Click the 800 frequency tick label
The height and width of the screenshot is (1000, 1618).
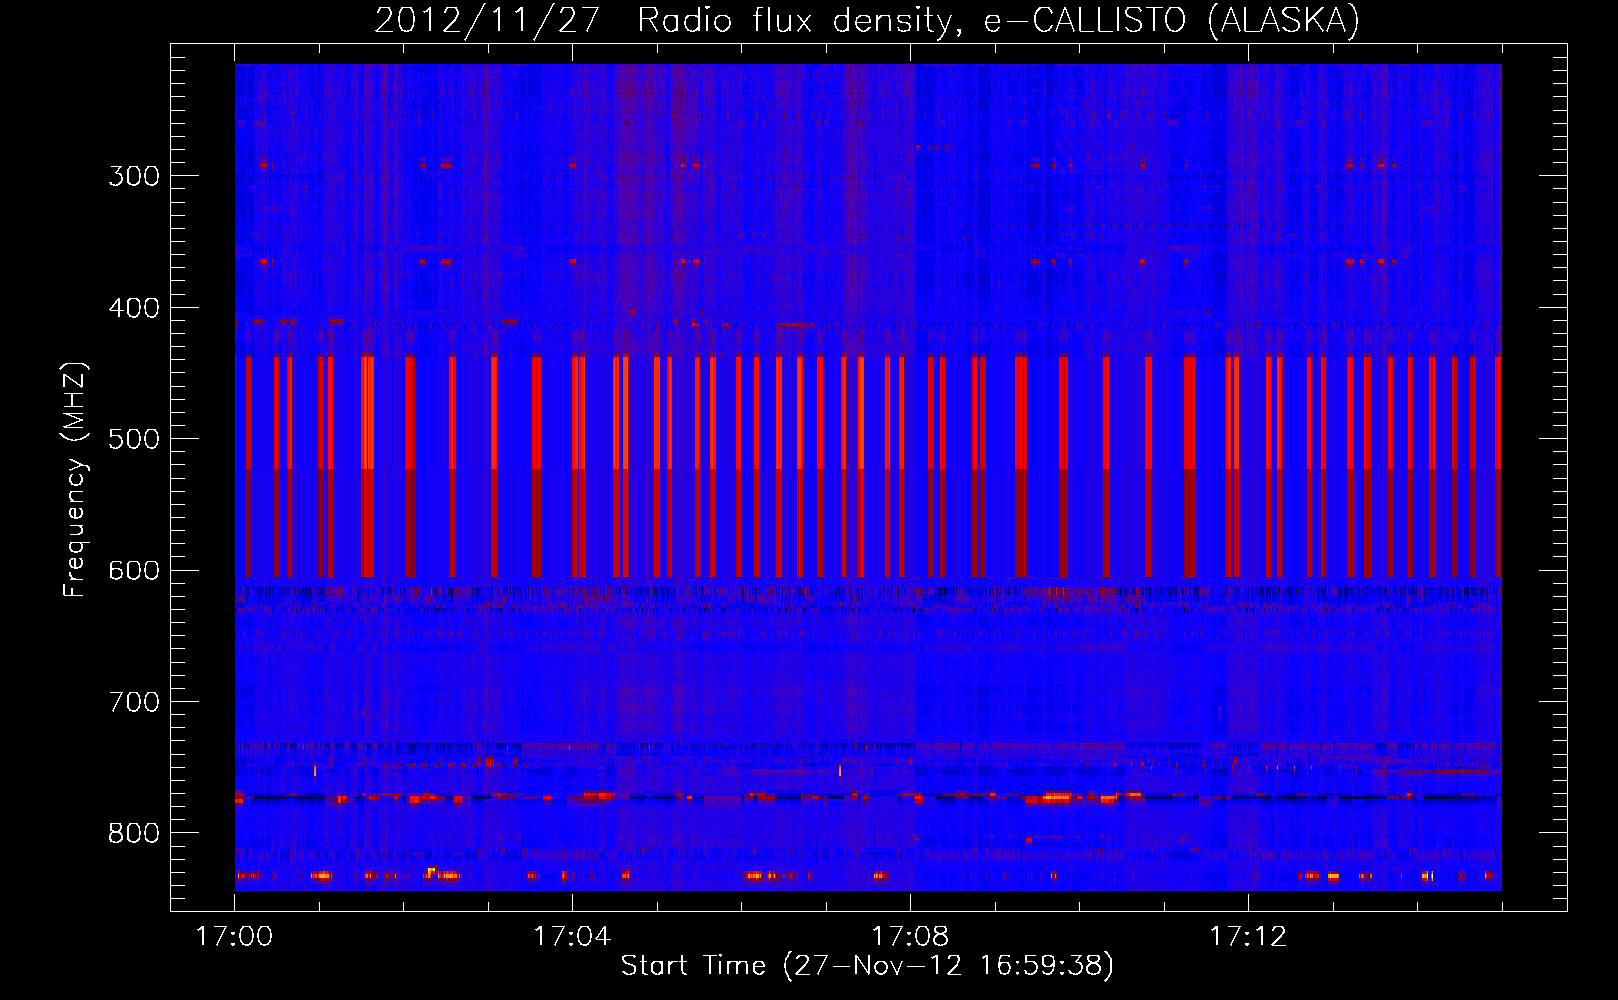click(x=134, y=834)
